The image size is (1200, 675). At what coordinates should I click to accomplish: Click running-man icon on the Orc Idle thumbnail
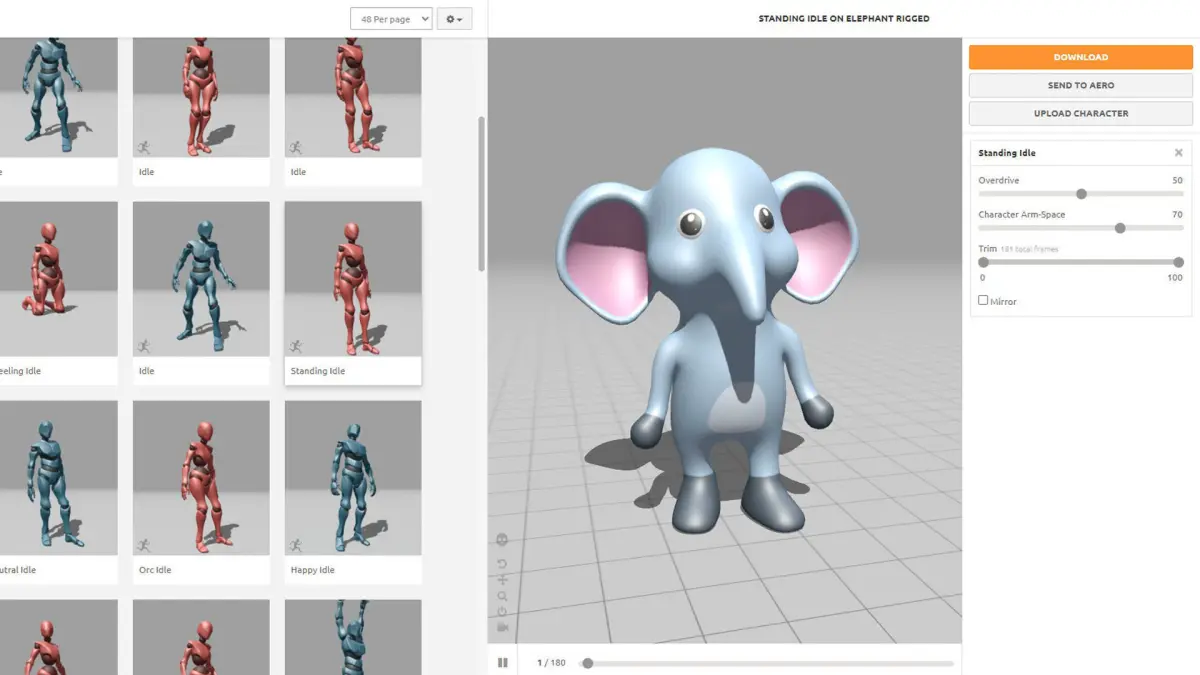(144, 545)
